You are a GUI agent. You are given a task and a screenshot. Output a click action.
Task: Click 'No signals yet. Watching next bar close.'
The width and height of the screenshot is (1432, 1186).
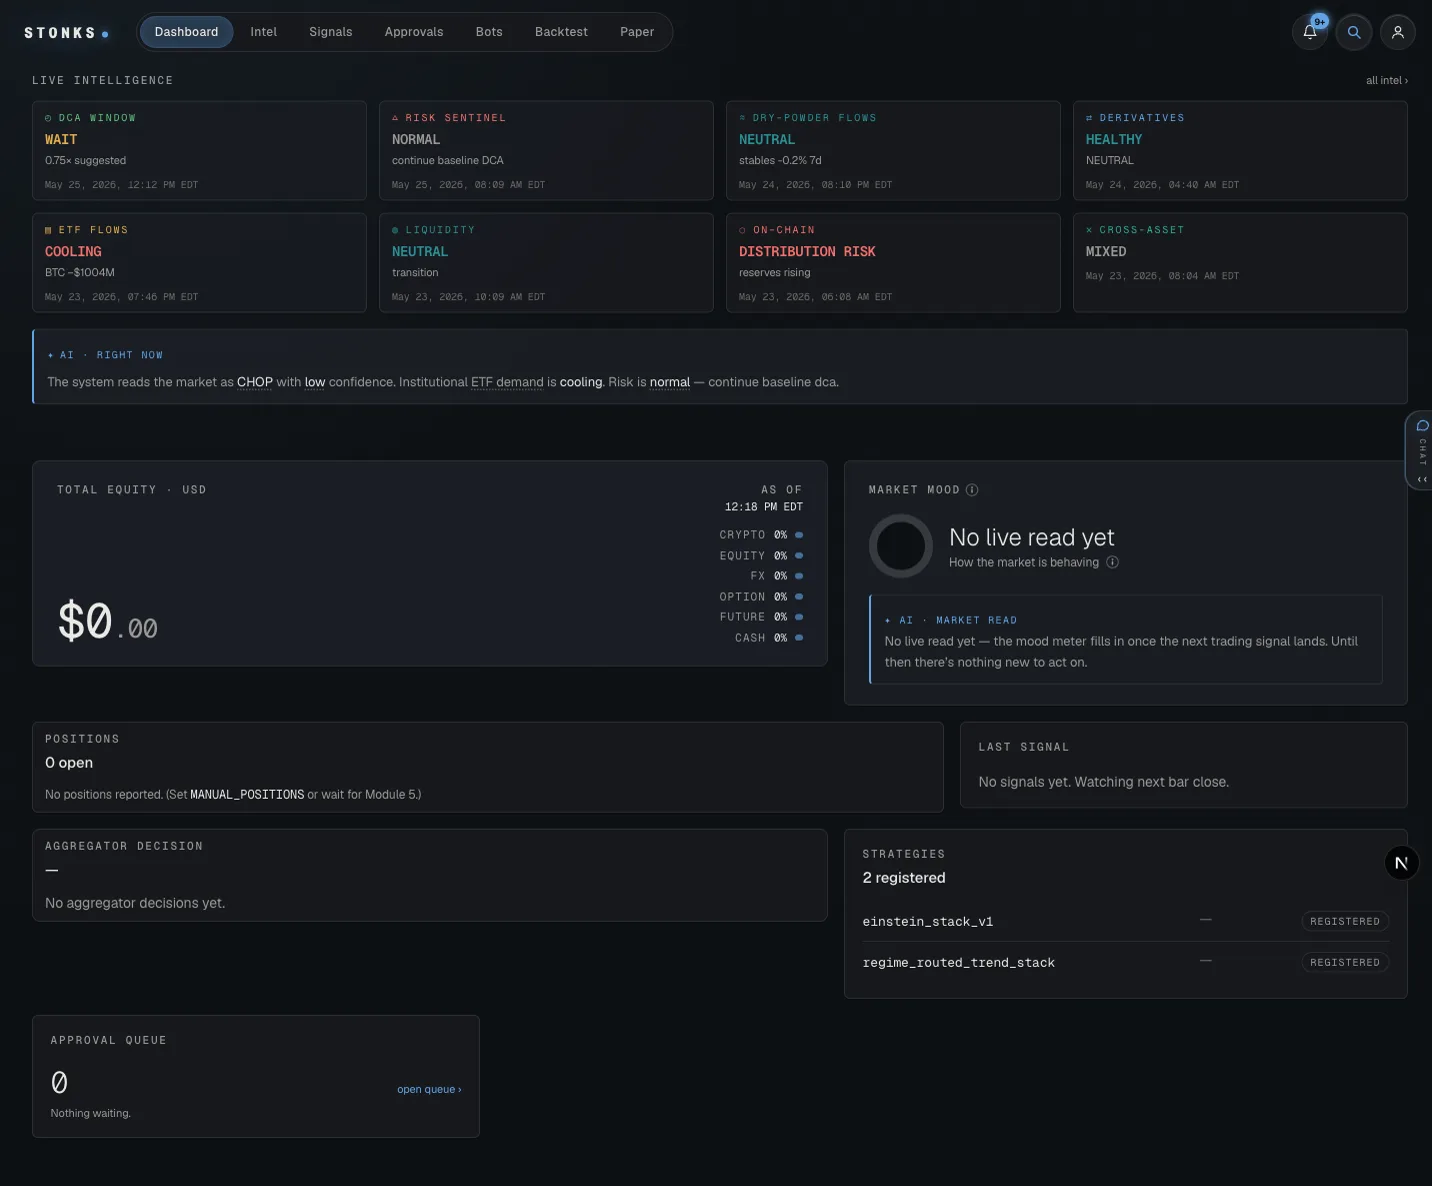(x=1104, y=782)
